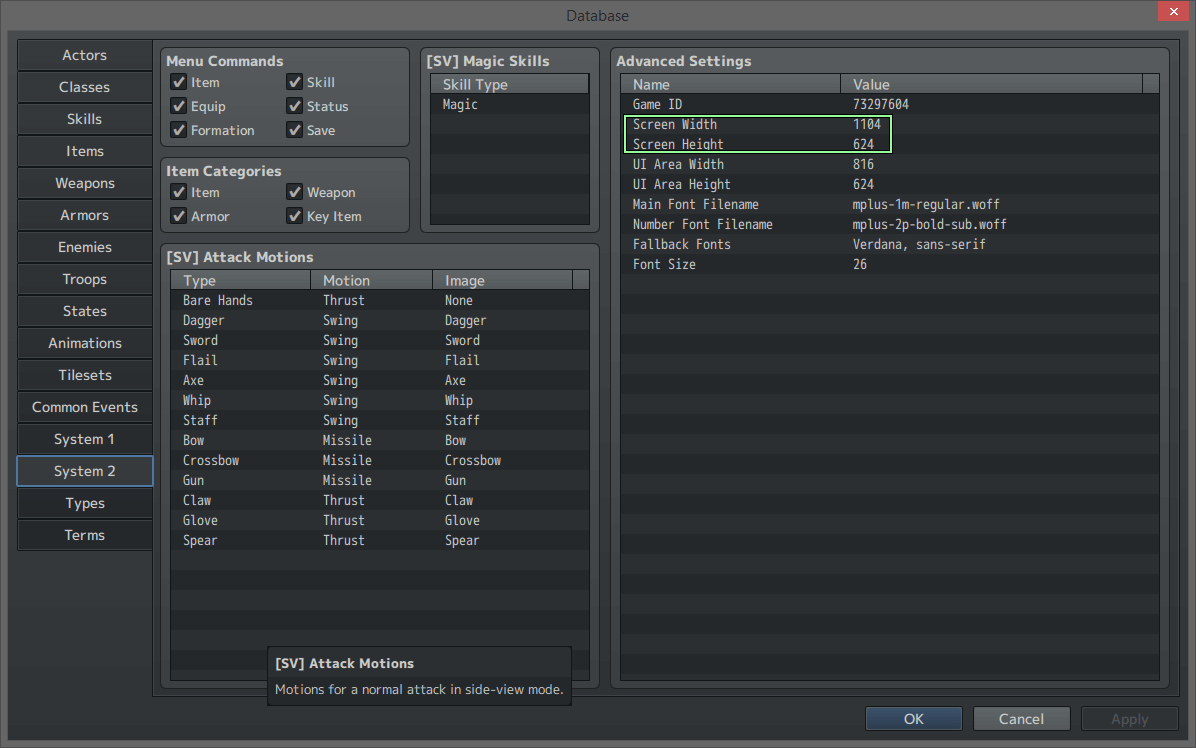Select the Flail attack motion row
This screenshot has height=748, width=1196.
(380, 360)
